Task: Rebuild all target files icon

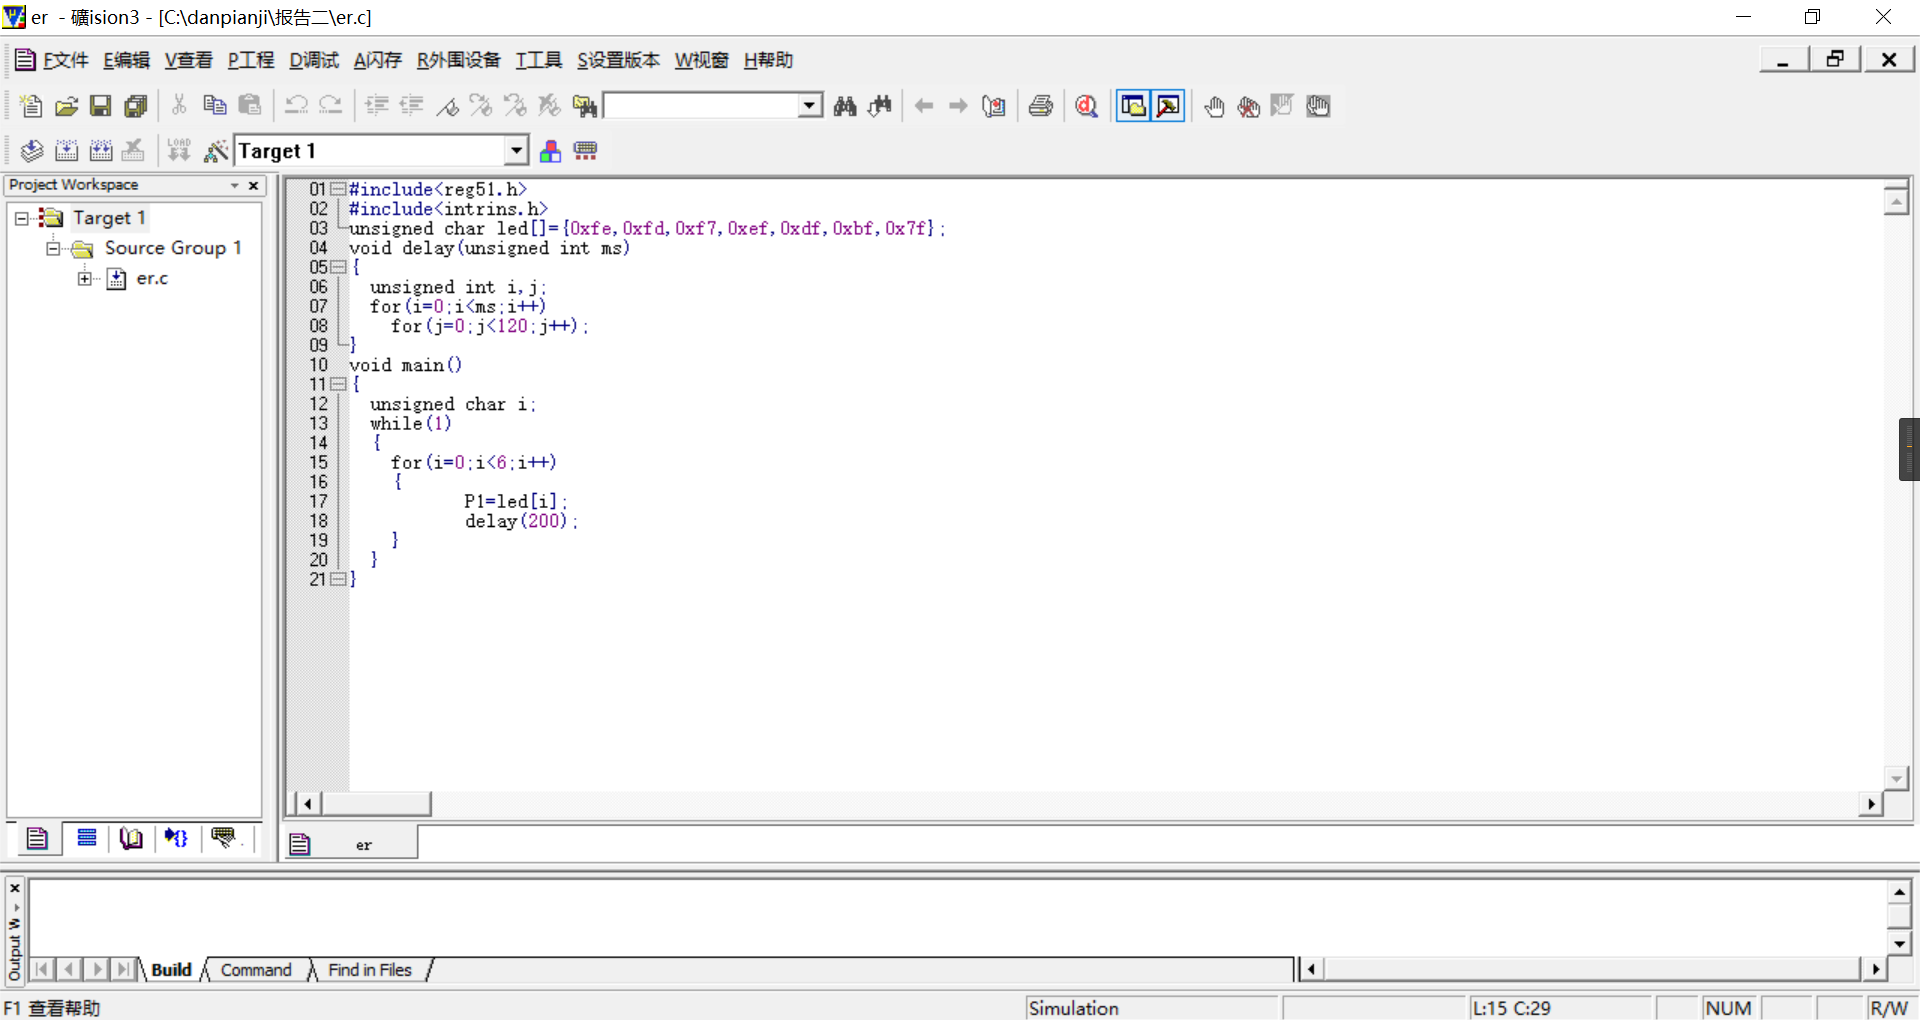Action: [x=101, y=151]
